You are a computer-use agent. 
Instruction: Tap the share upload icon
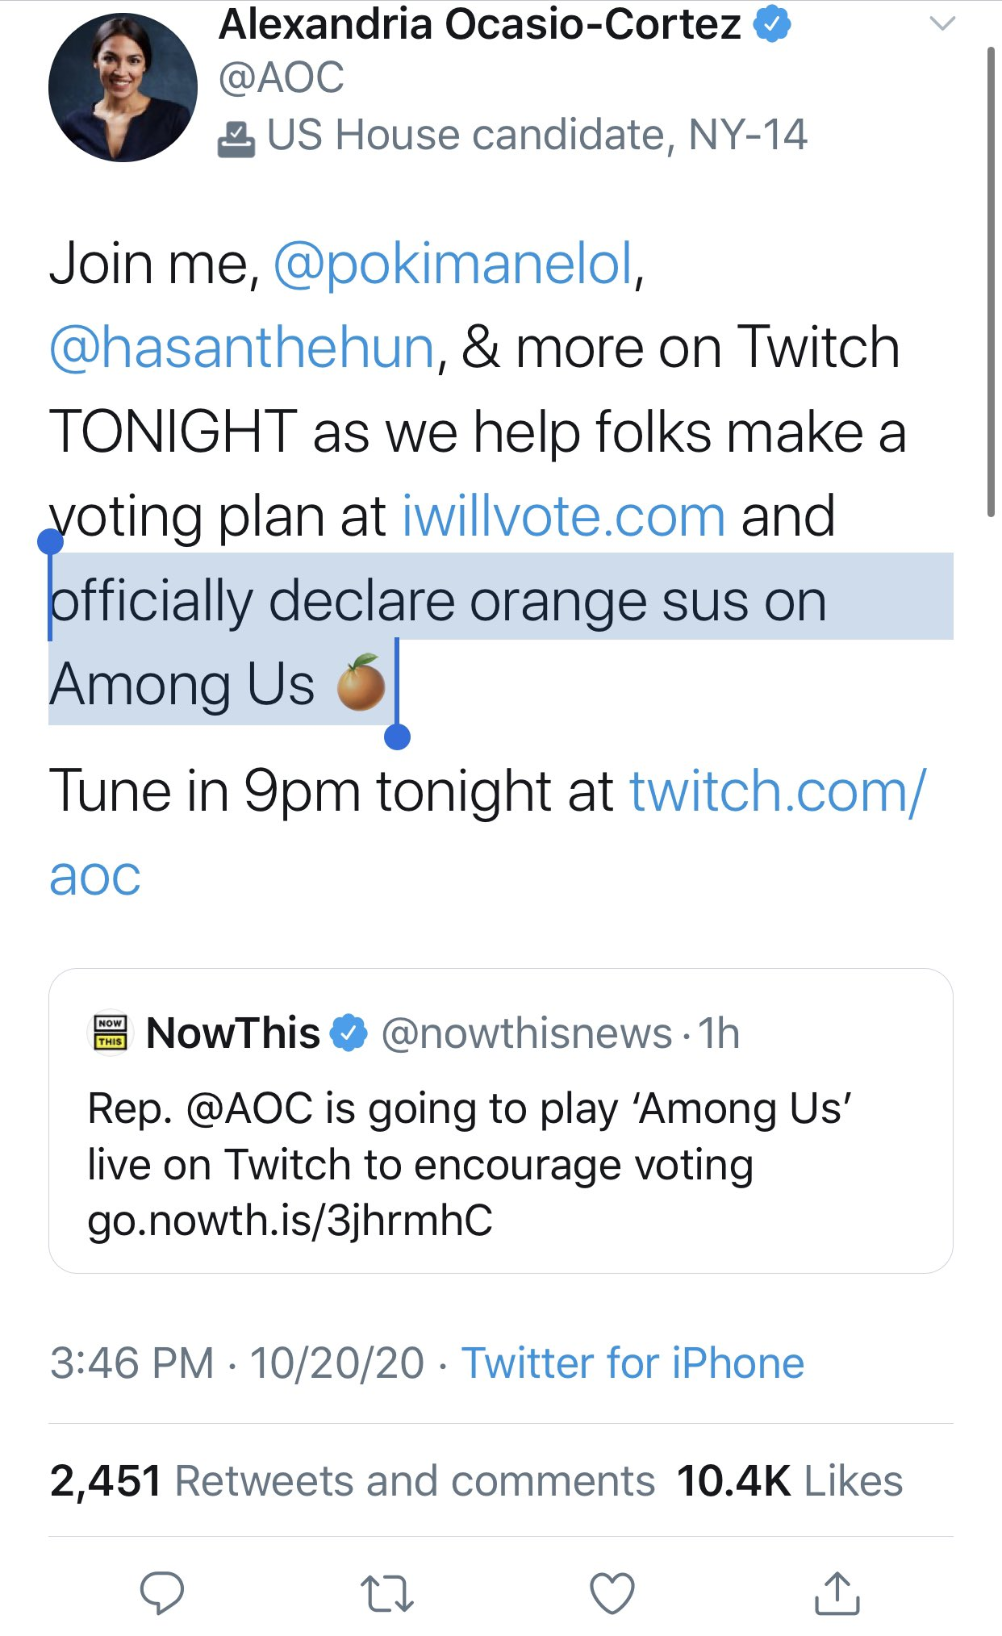837,1593
